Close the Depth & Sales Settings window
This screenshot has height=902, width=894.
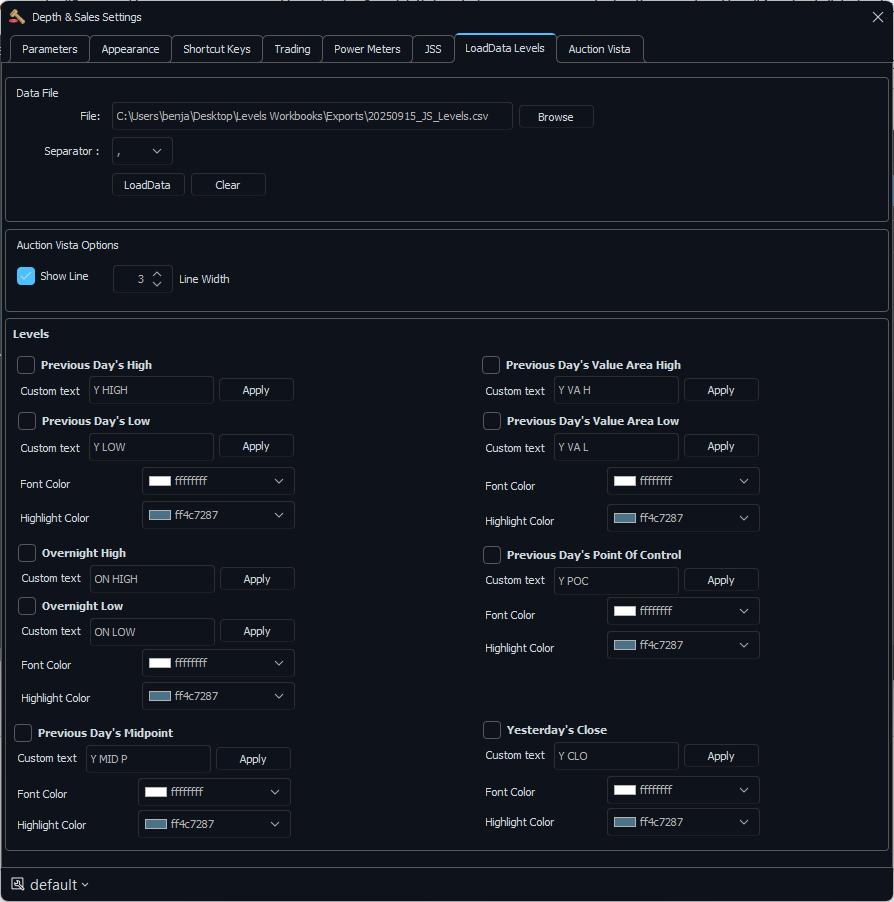click(877, 17)
